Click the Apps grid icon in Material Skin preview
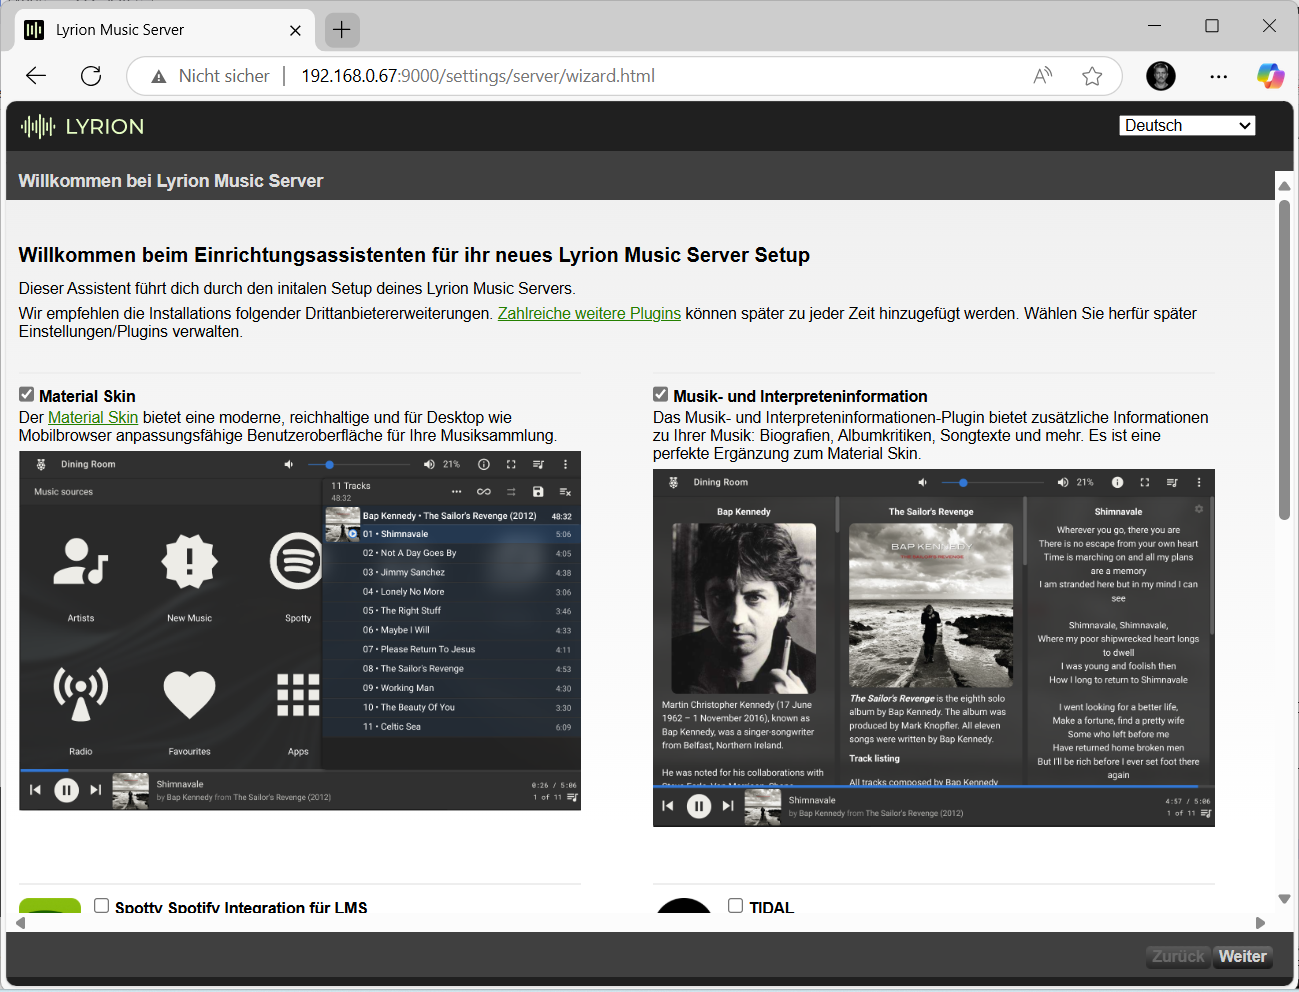Viewport: 1299px width, 992px height. 298,694
